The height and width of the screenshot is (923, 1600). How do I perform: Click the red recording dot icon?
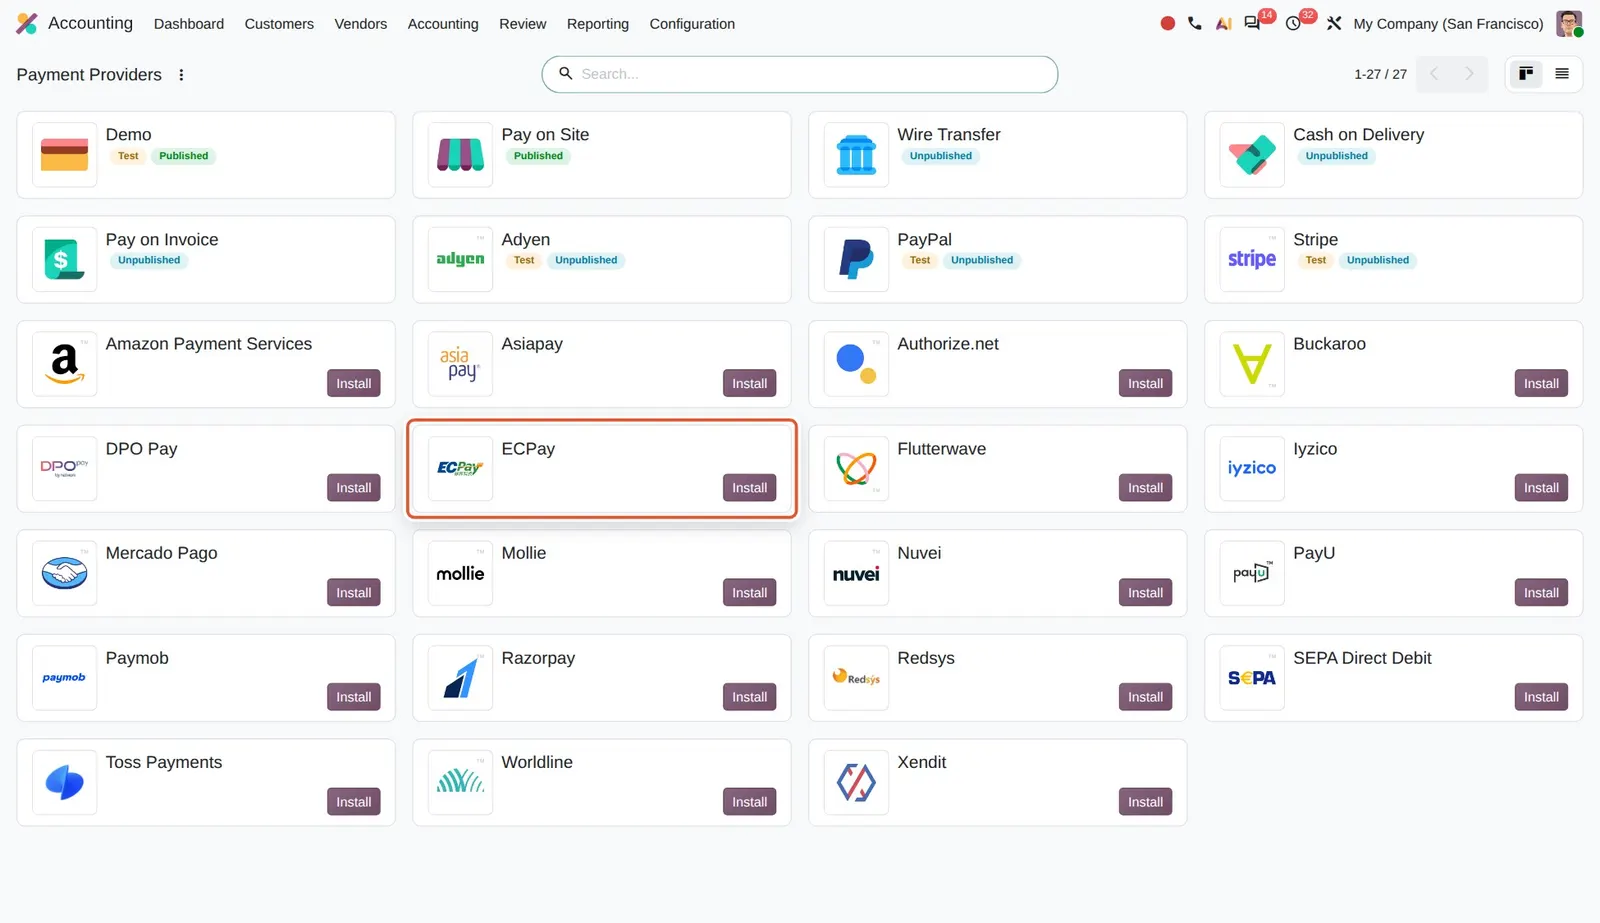point(1167,23)
